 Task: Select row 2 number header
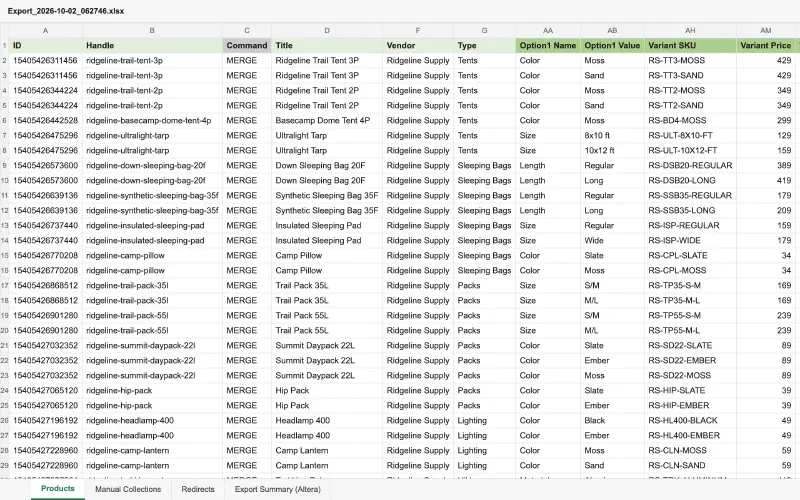tap(4, 61)
